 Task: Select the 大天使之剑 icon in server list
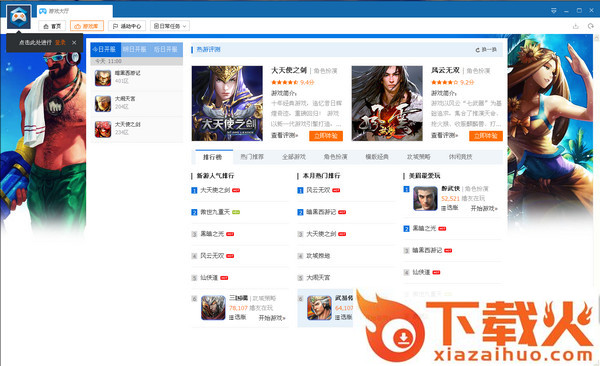pyautogui.click(x=103, y=129)
